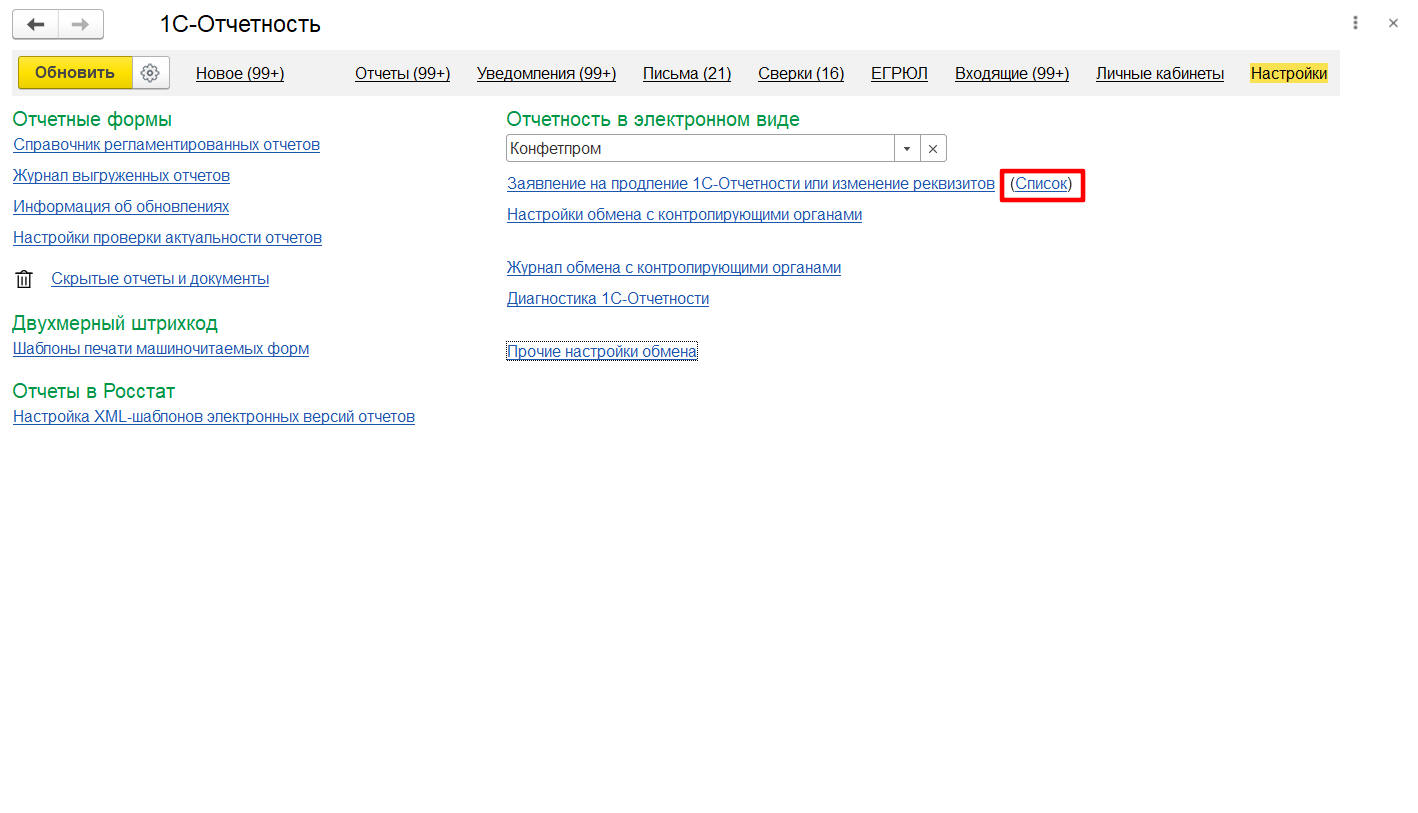The height and width of the screenshot is (813, 1418).
Task: Open Настройка XML-шаблонов электронных версий отчетов
Action: (214, 417)
